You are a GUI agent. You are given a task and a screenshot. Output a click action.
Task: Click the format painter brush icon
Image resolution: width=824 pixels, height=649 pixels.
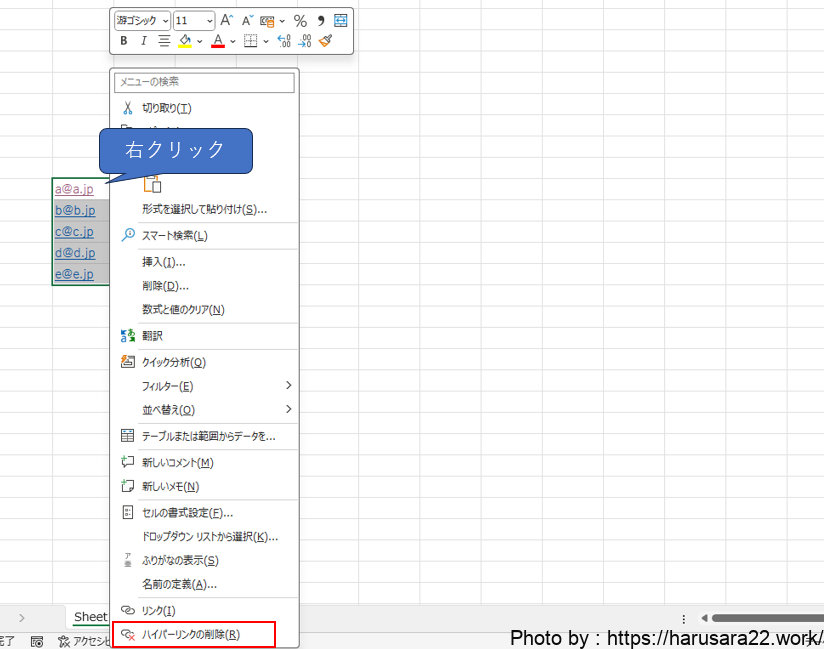tap(325, 41)
